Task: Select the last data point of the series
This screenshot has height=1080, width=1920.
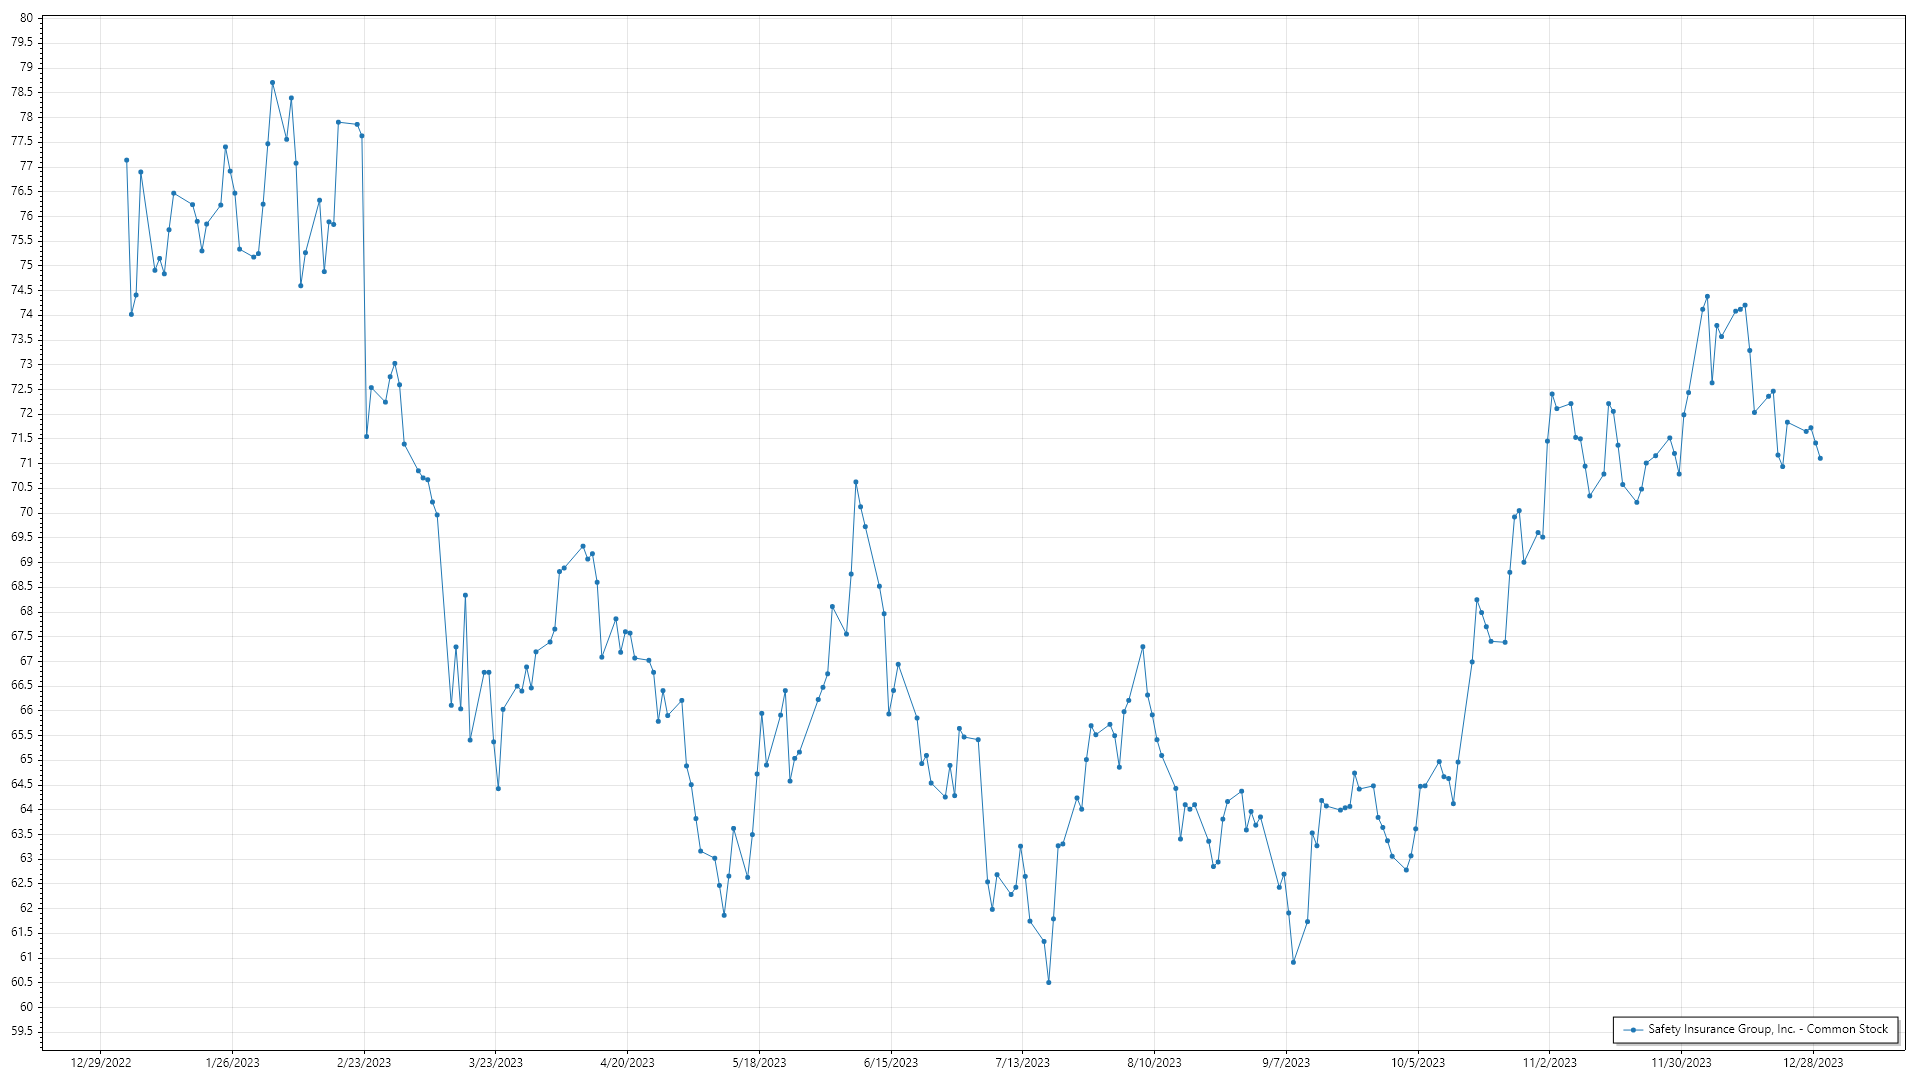Action: coord(1820,459)
